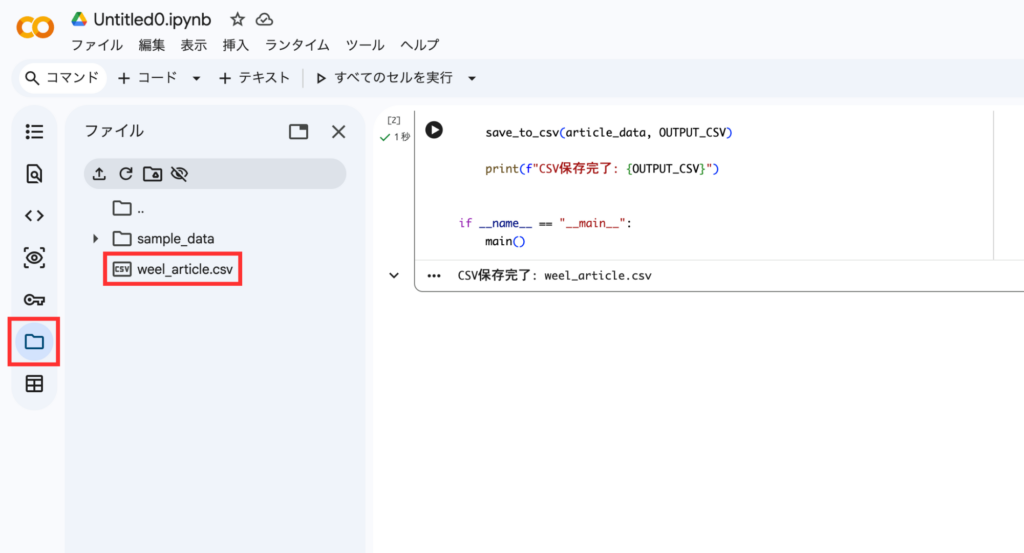Select the sample_data folder

click(x=163, y=239)
